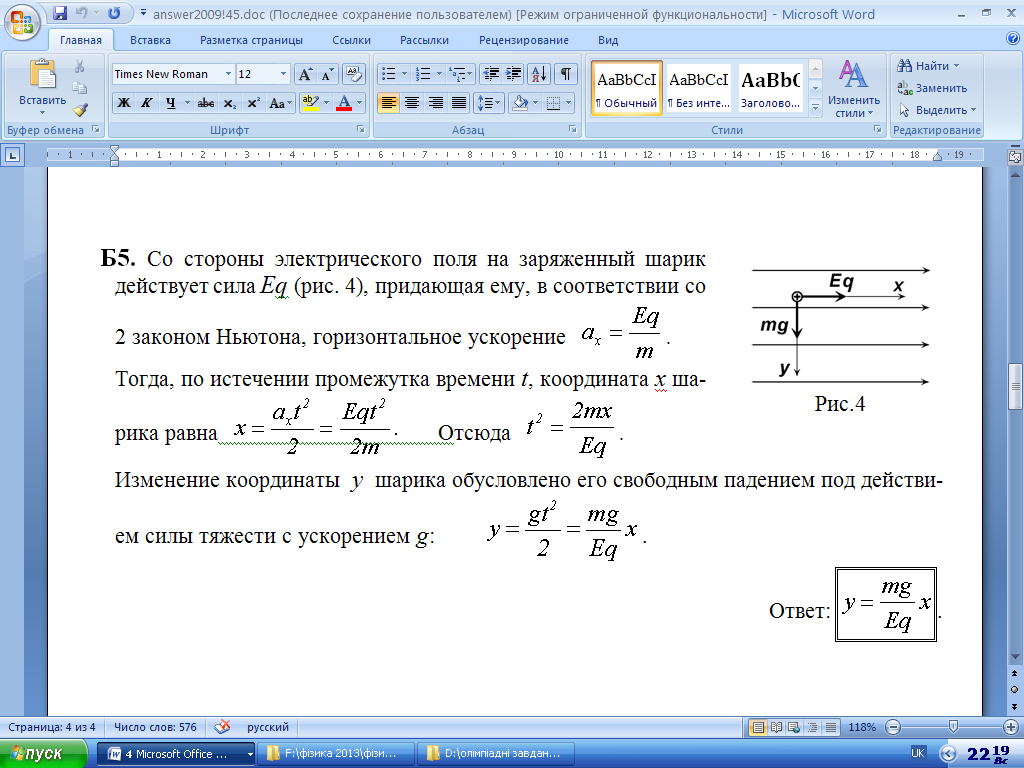Open Шрифт dialog launcher
The width and height of the screenshot is (1024, 768).
(360, 129)
